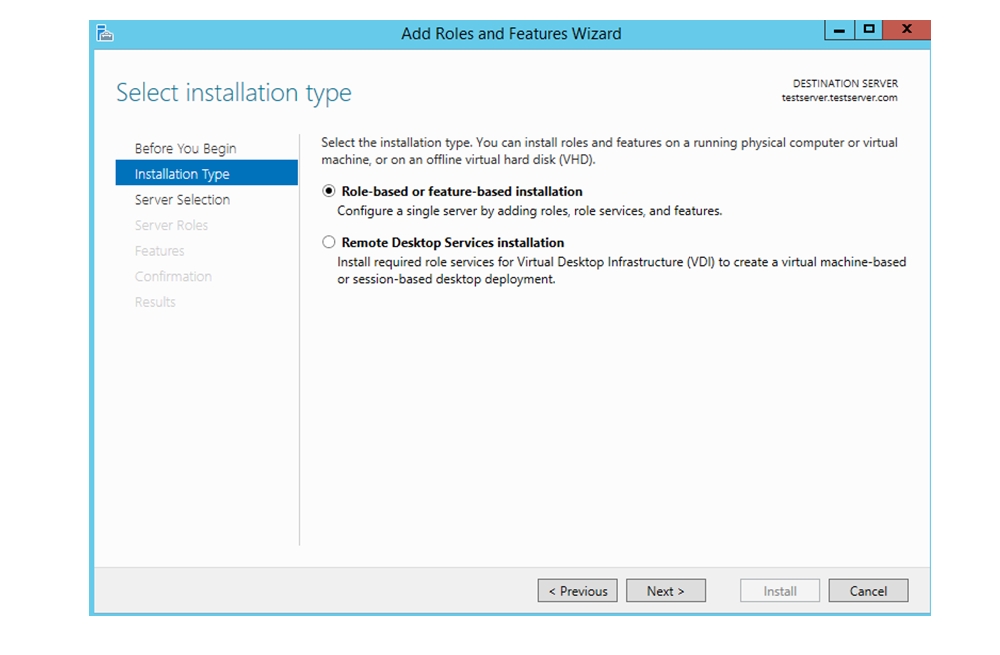Maximize the wizard window

point(869,30)
